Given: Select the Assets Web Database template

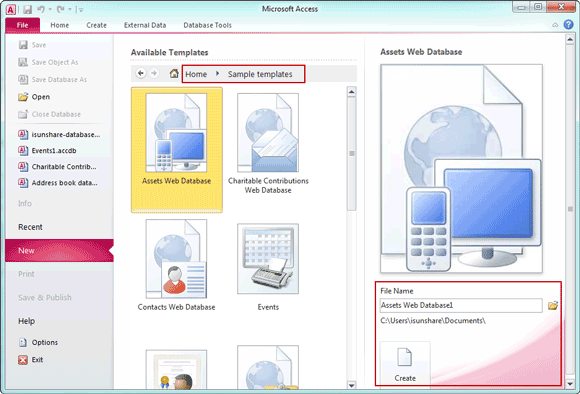Looking at the screenshot, I should tap(176, 150).
